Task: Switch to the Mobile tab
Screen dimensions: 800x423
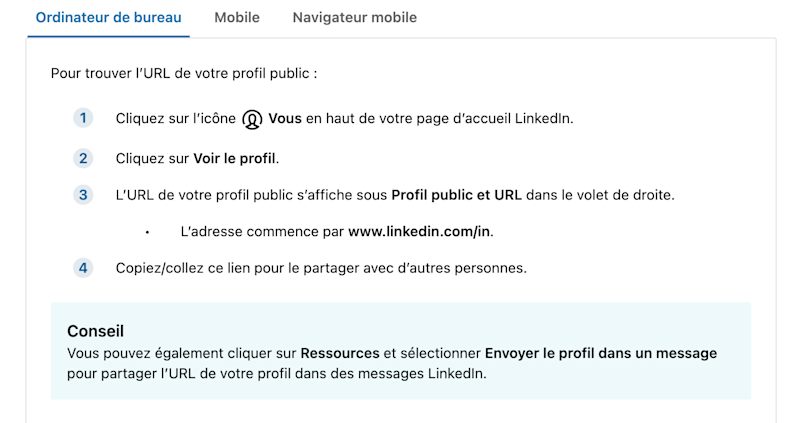Action: pos(237,17)
